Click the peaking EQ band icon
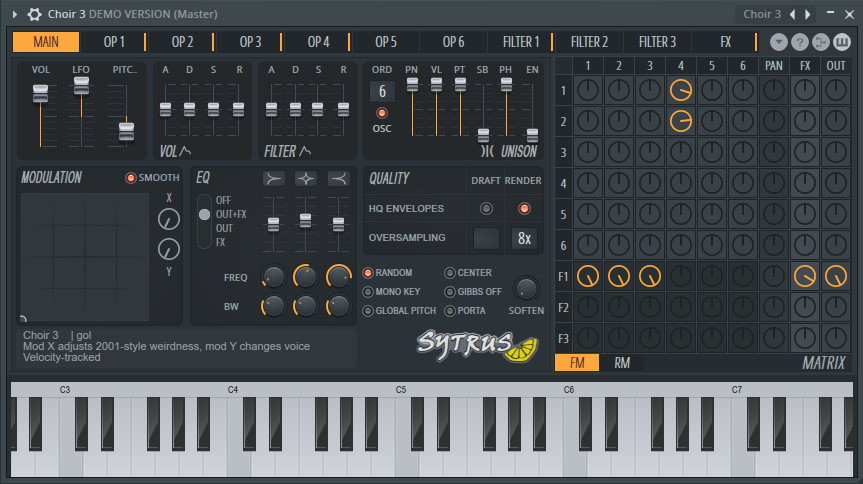The image size is (863, 484). 305,178
